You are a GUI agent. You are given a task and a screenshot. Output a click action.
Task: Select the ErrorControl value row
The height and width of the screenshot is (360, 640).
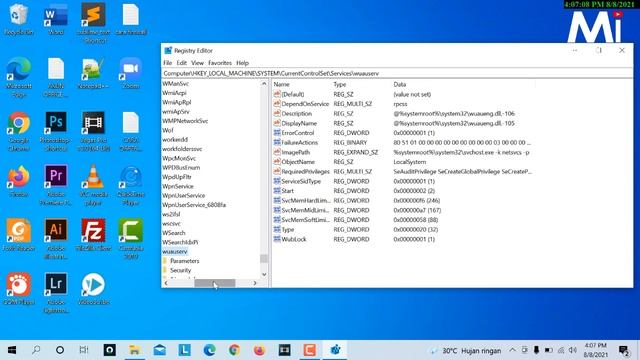point(403,133)
